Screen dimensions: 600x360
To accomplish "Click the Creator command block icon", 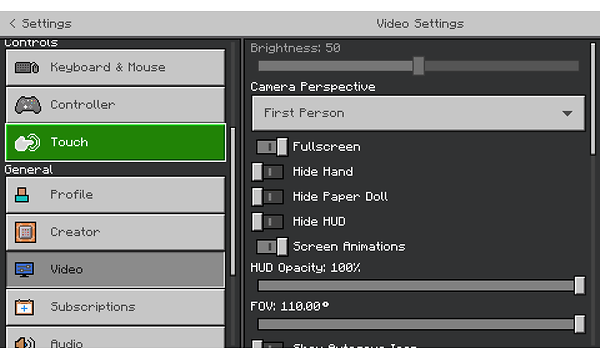I will (x=25, y=232).
